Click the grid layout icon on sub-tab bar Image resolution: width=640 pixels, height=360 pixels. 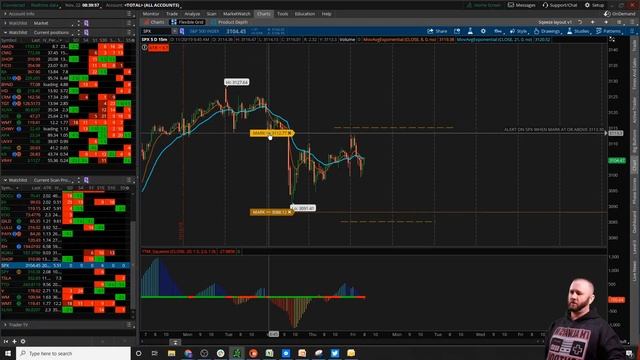pos(619,22)
